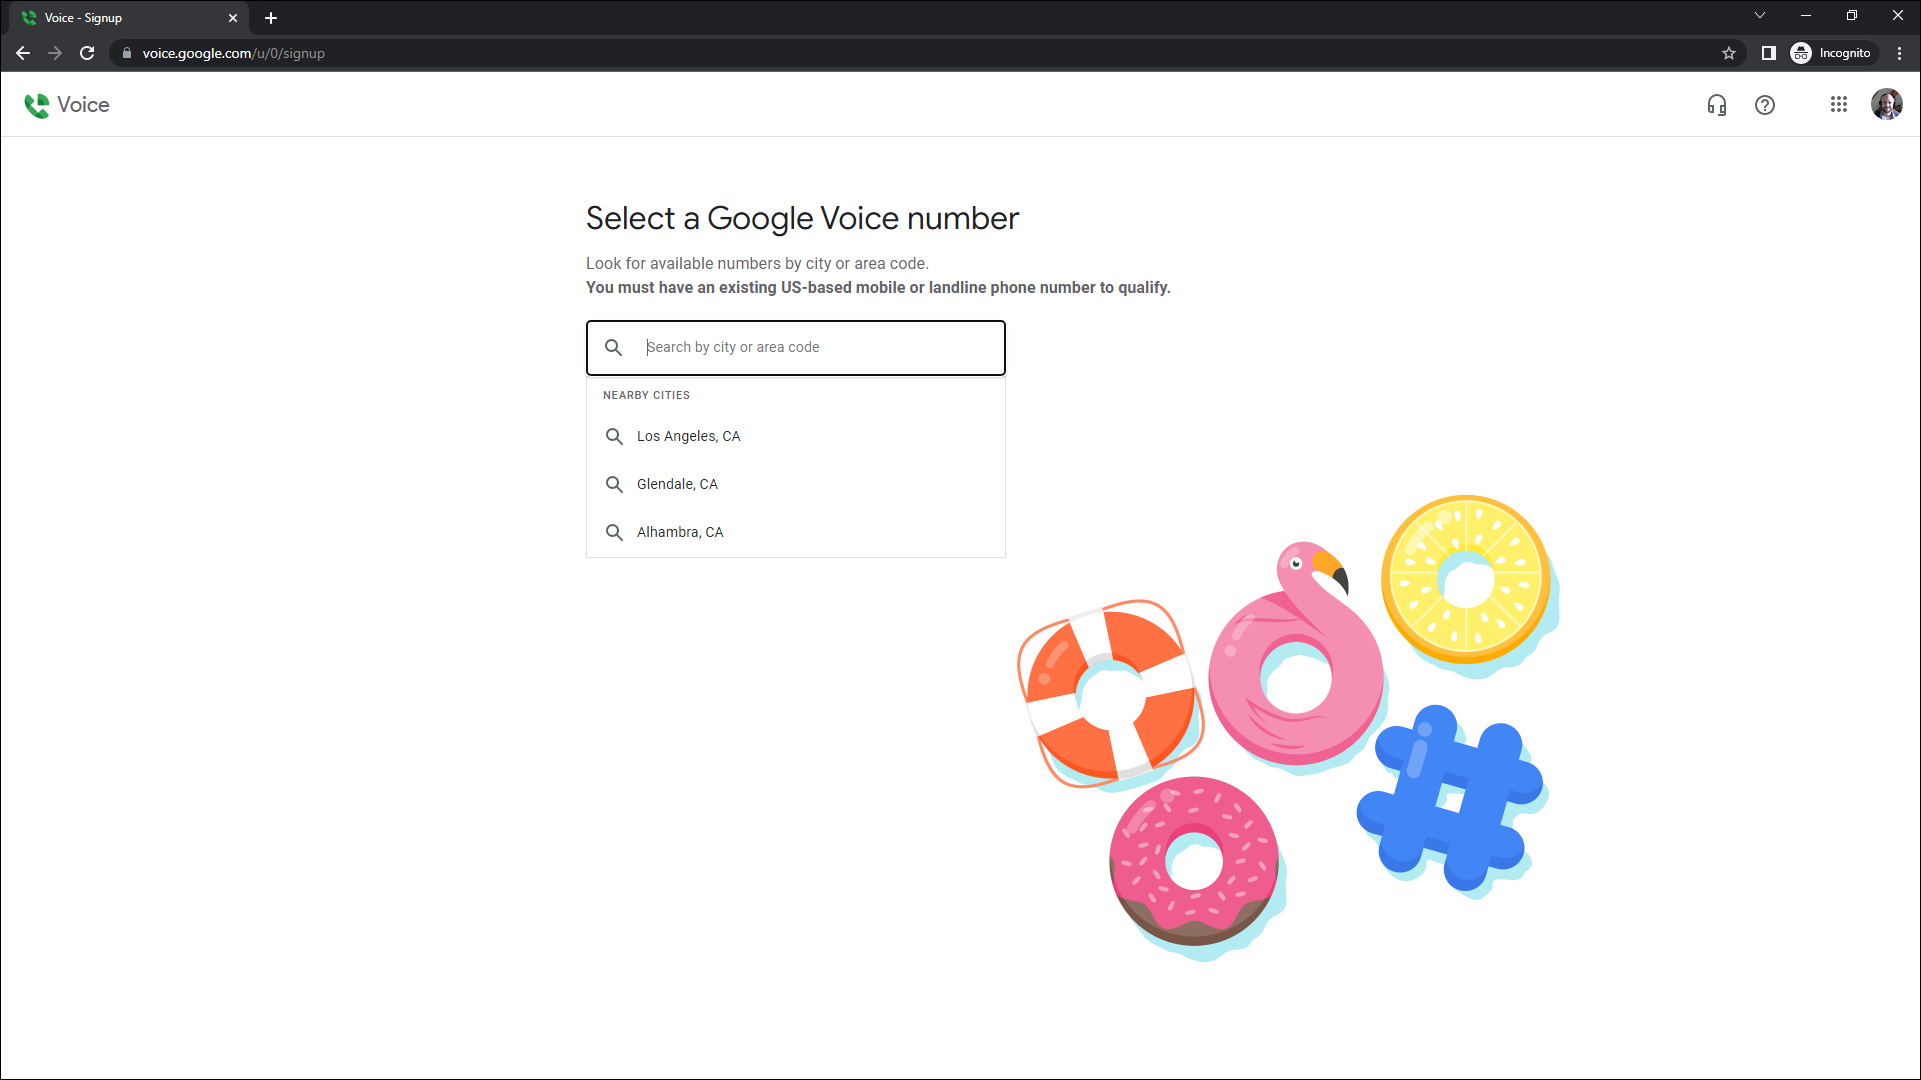The image size is (1921, 1080).
Task: Bookmark this page with the star icon
Action: pos(1729,53)
